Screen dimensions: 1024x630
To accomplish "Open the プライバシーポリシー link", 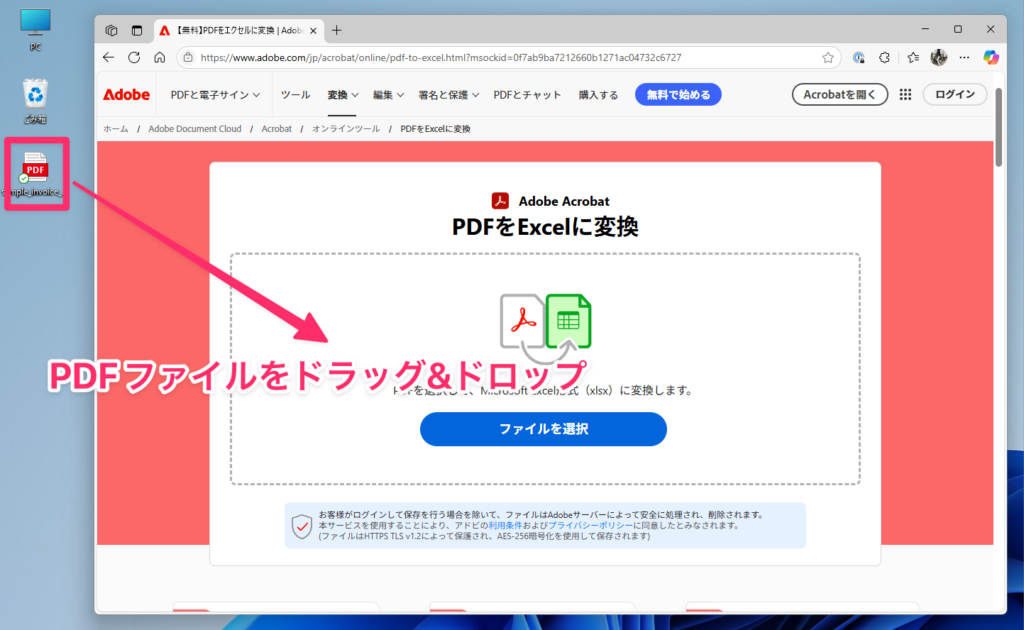I will pyautogui.click(x=590, y=526).
